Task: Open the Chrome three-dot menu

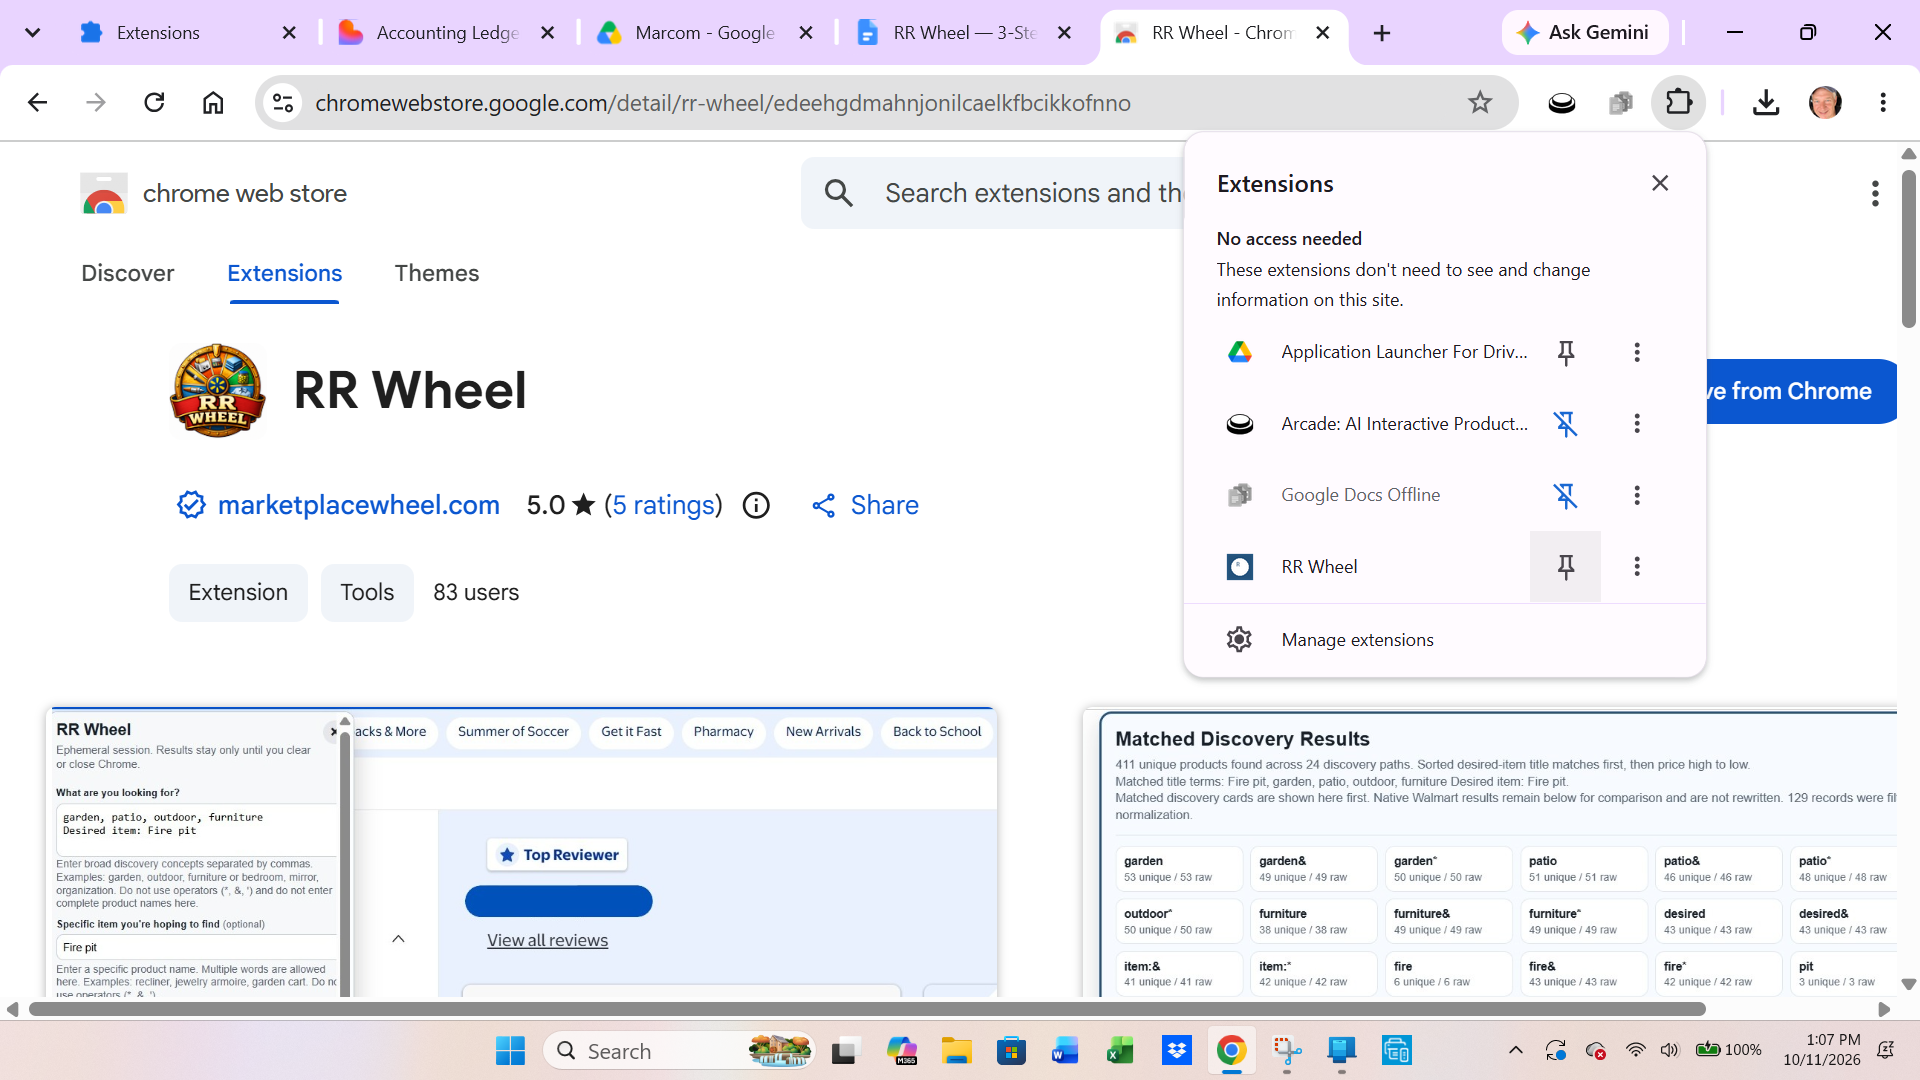Action: coord(1883,102)
